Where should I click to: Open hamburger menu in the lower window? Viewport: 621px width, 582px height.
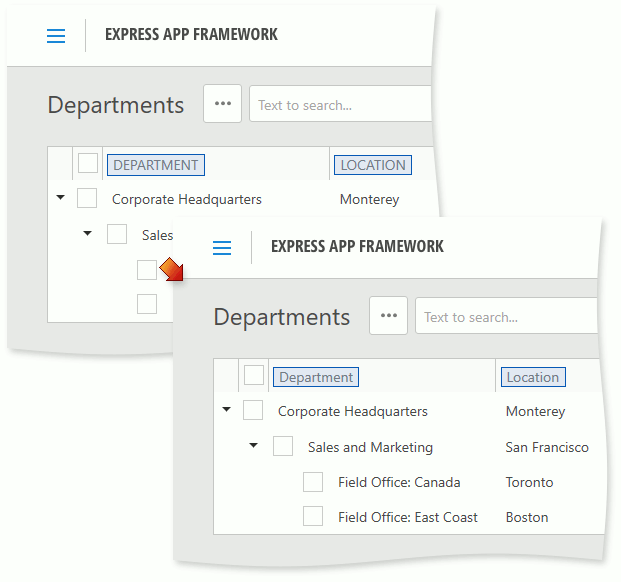click(222, 248)
